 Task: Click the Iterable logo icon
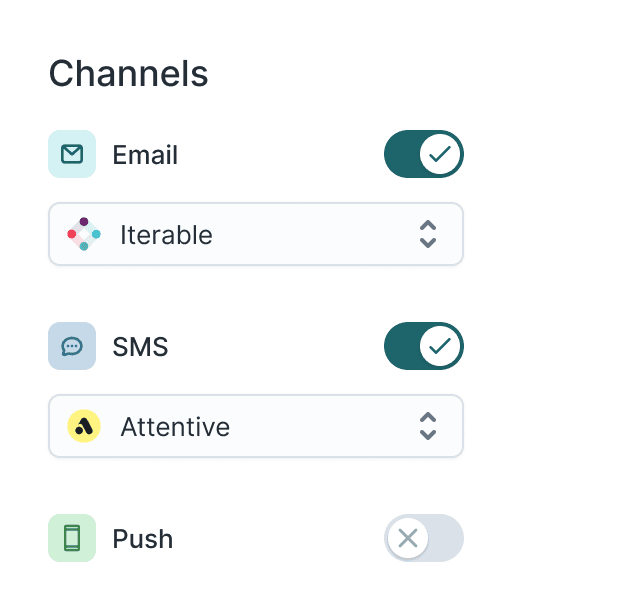pos(84,234)
